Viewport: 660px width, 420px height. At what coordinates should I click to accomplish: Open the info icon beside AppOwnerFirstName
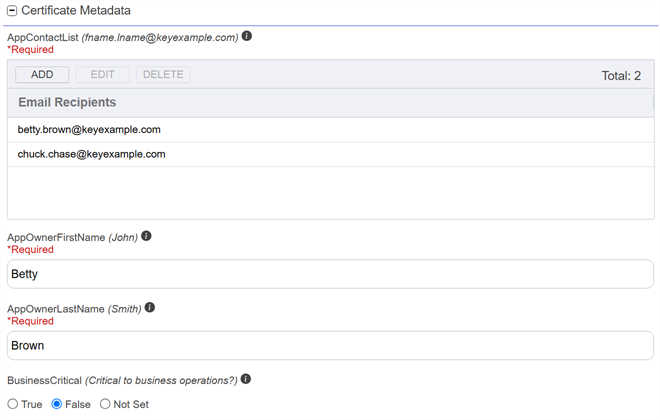pos(146,236)
